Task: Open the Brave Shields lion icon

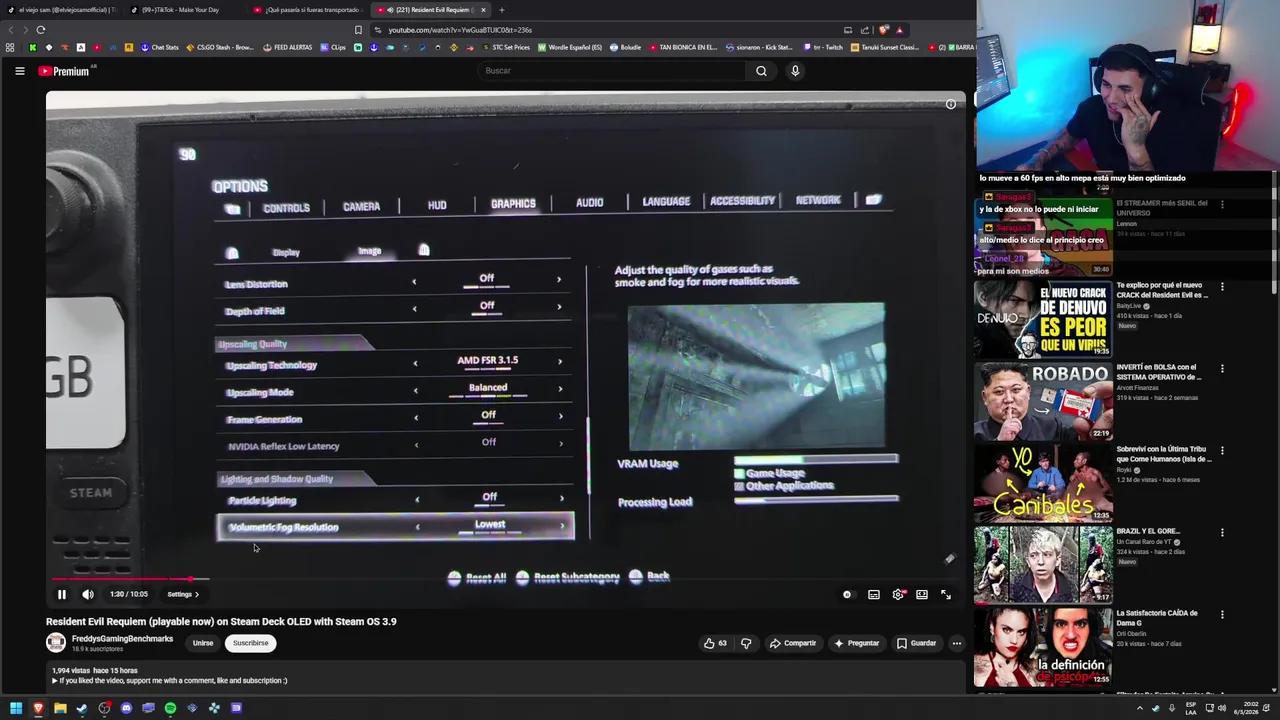Action: point(884,30)
